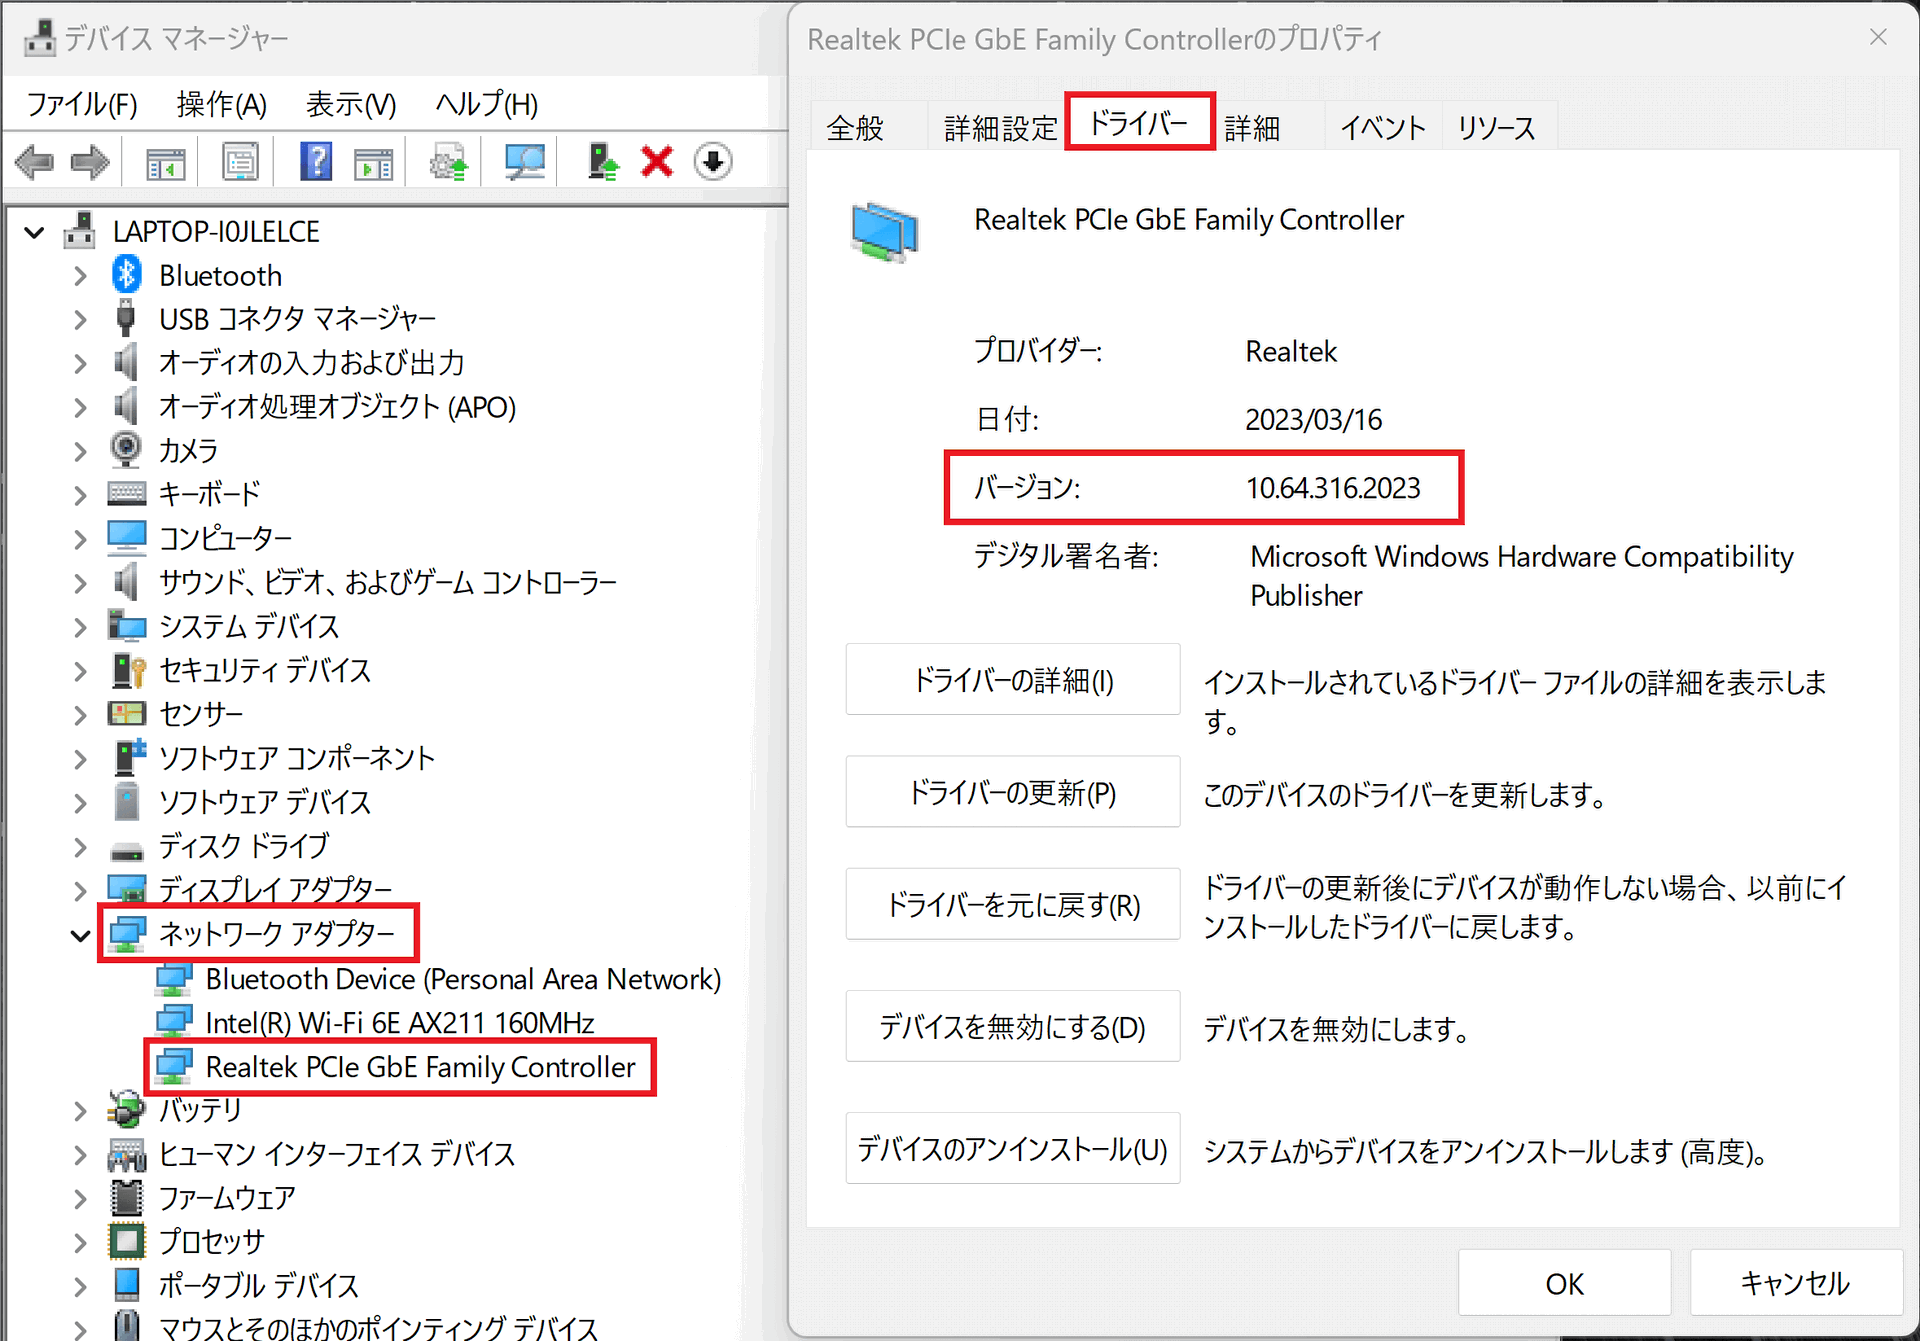Click the Human Interface Devices icon
The height and width of the screenshot is (1341, 1920).
point(127,1155)
